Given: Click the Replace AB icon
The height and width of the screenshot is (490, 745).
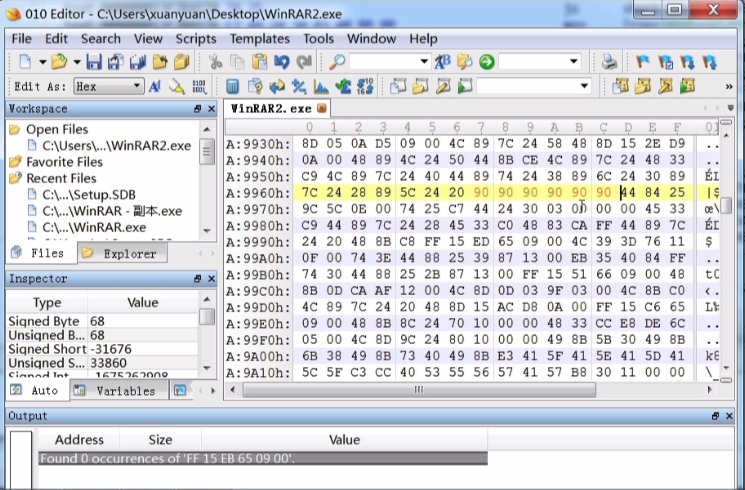Looking at the screenshot, I should [442, 62].
